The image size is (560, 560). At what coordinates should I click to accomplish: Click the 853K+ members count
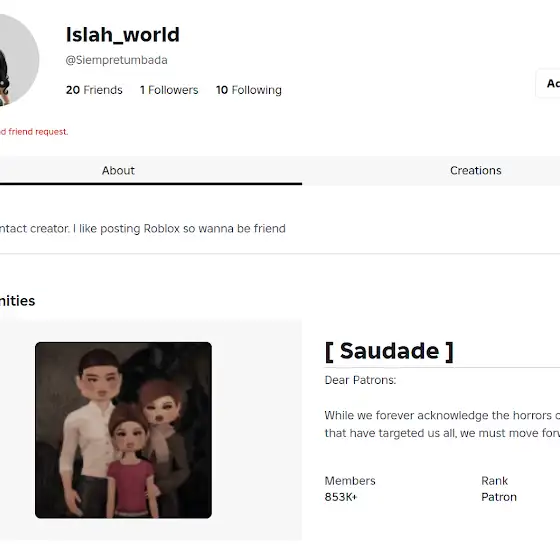click(x=341, y=497)
